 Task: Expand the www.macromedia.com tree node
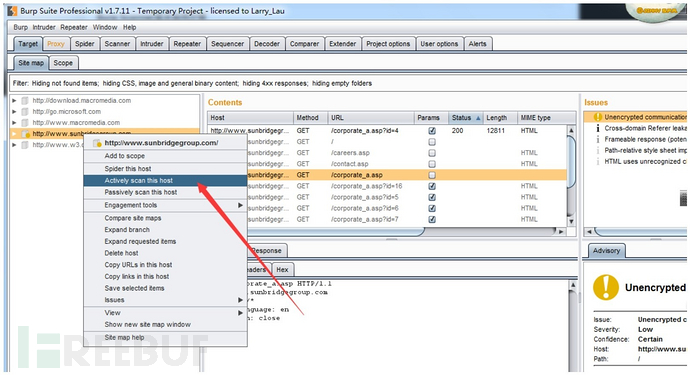pyautogui.click(x=15, y=123)
